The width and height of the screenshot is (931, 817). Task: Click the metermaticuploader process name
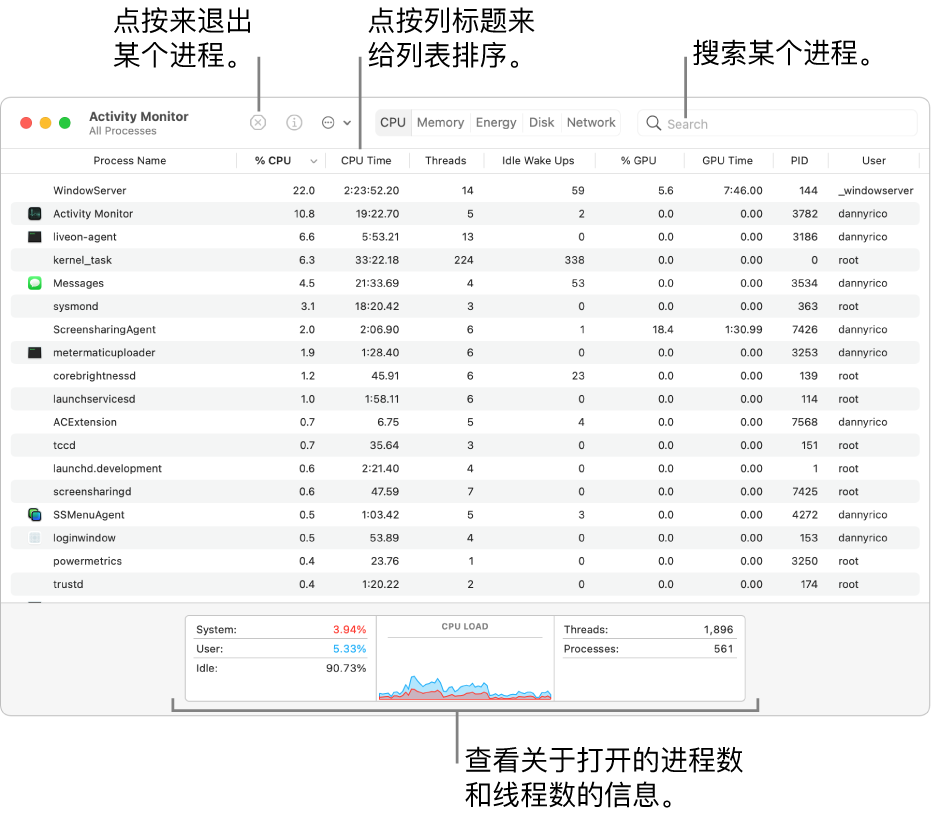coord(104,353)
